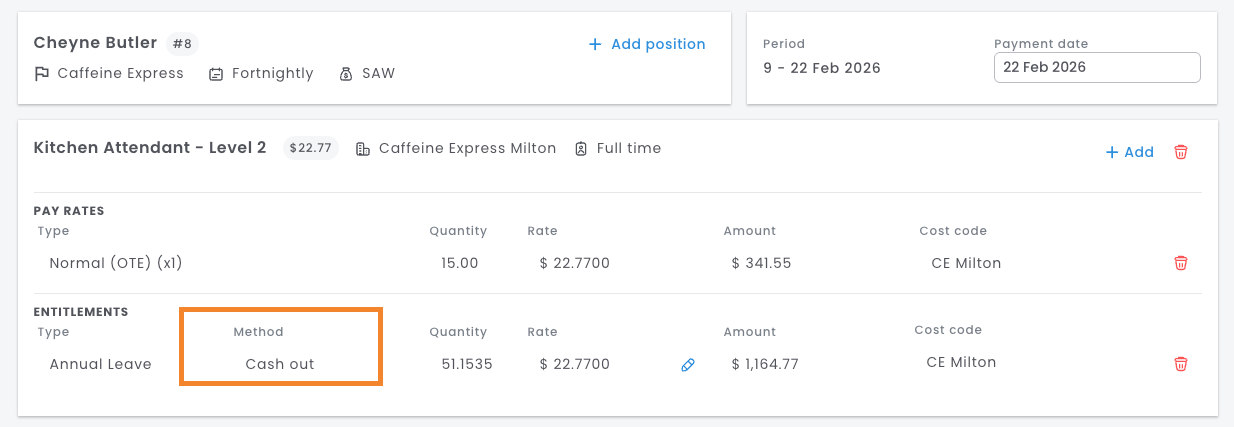Click the badge icon beside Full time

(581, 148)
